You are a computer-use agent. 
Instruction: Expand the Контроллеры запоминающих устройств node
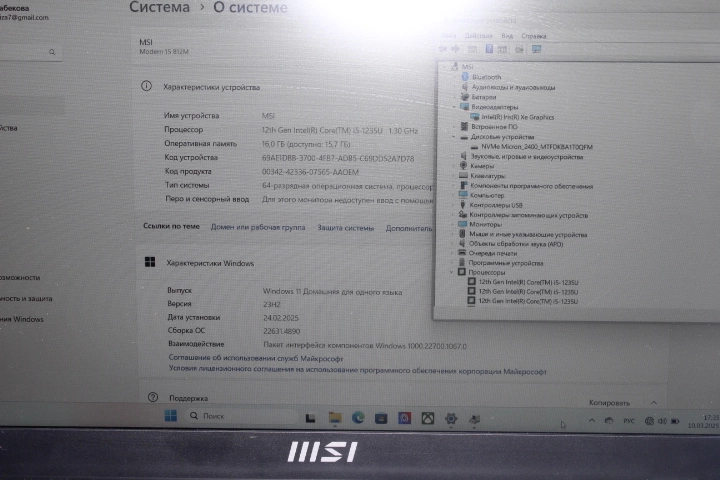click(x=452, y=215)
